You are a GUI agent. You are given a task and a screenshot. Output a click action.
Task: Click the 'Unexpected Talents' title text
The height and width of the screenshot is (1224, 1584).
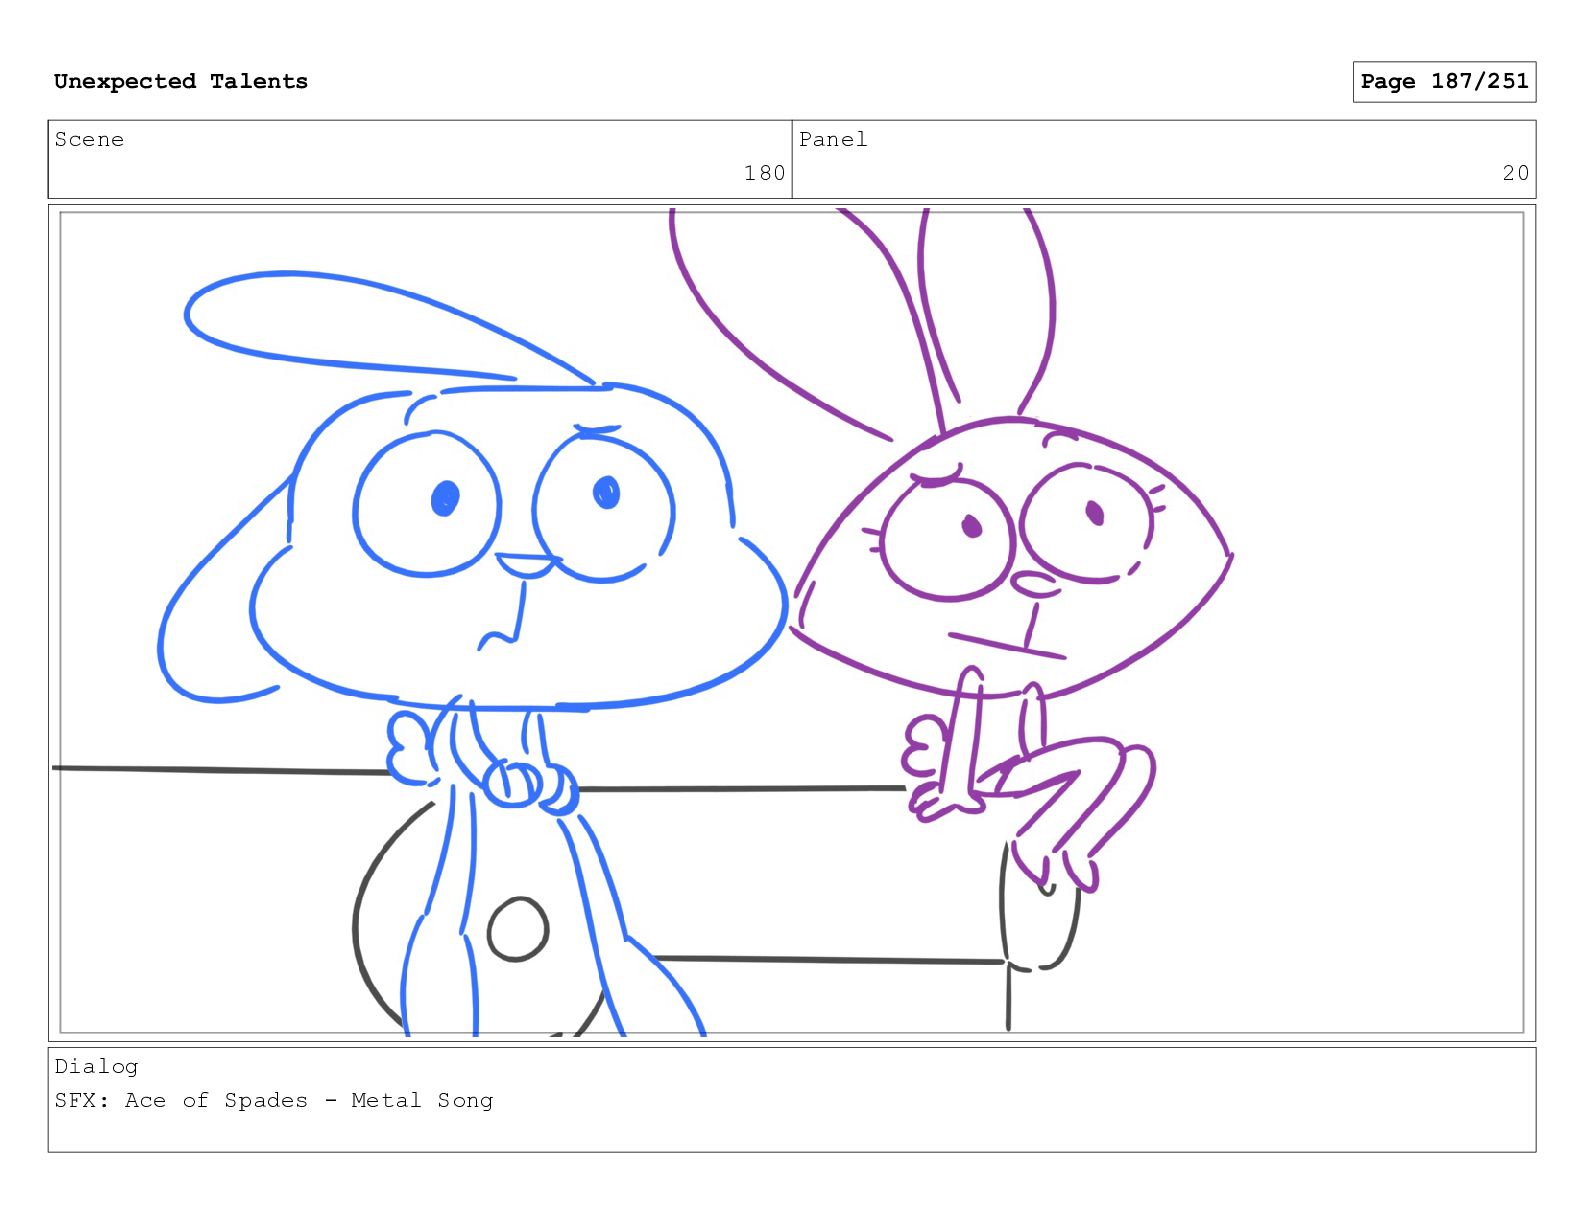pyautogui.click(x=181, y=81)
